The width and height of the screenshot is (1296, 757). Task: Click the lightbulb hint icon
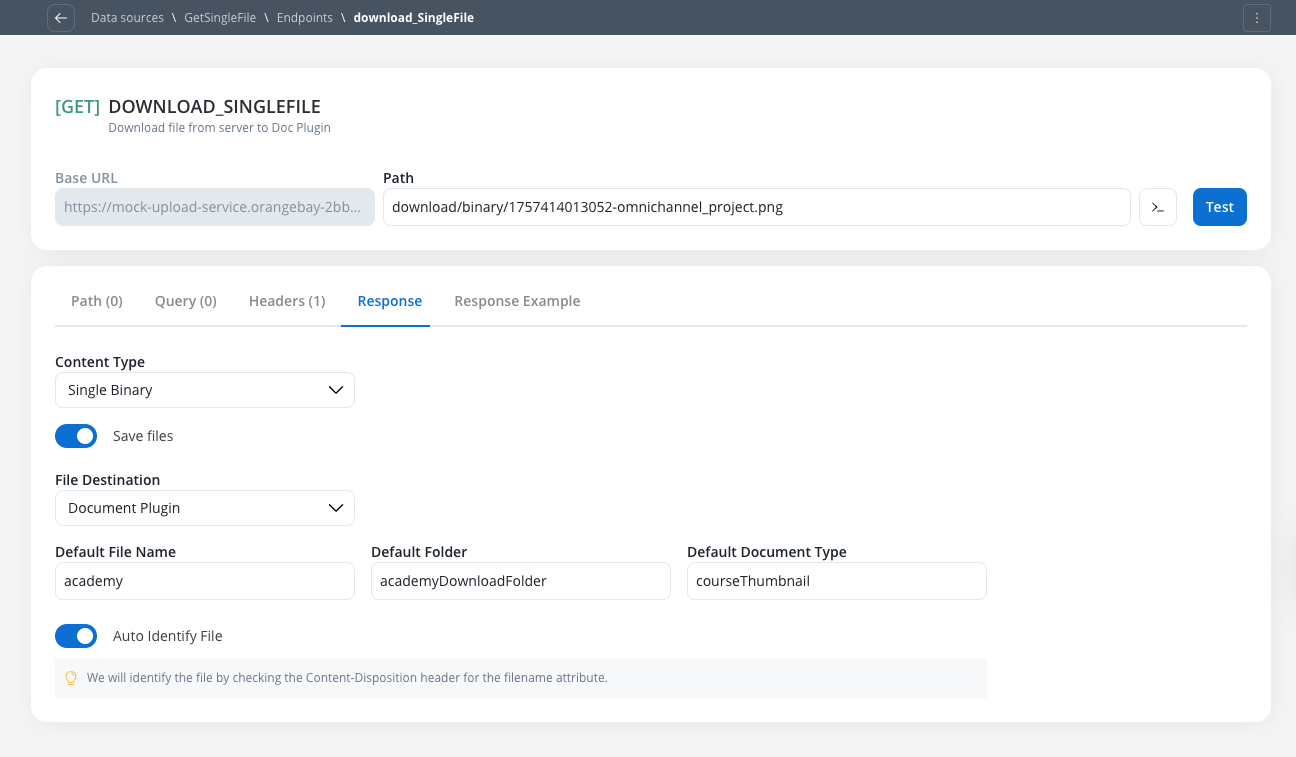(x=71, y=678)
